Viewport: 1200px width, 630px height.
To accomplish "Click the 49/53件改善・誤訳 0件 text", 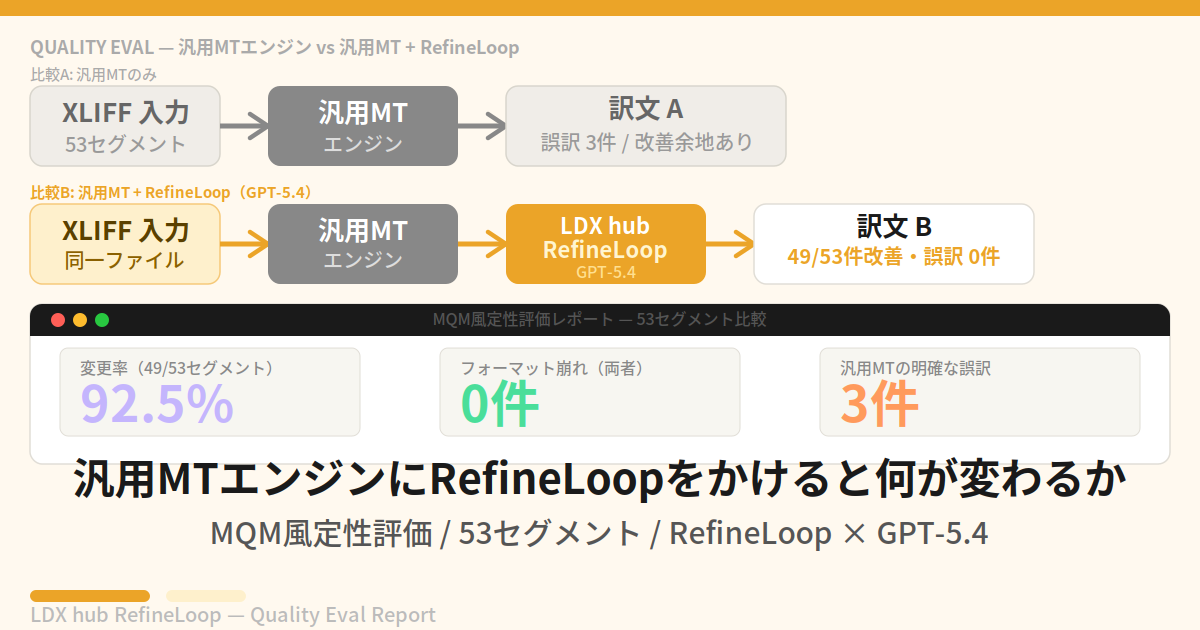I will pos(894,256).
